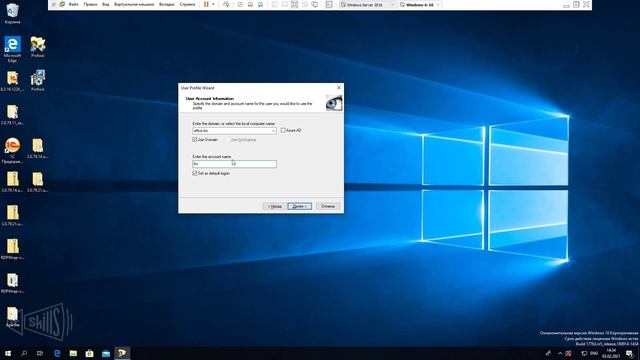Untick the Join Domain checkbox
This screenshot has width=640, height=360.
pyautogui.click(x=195, y=140)
